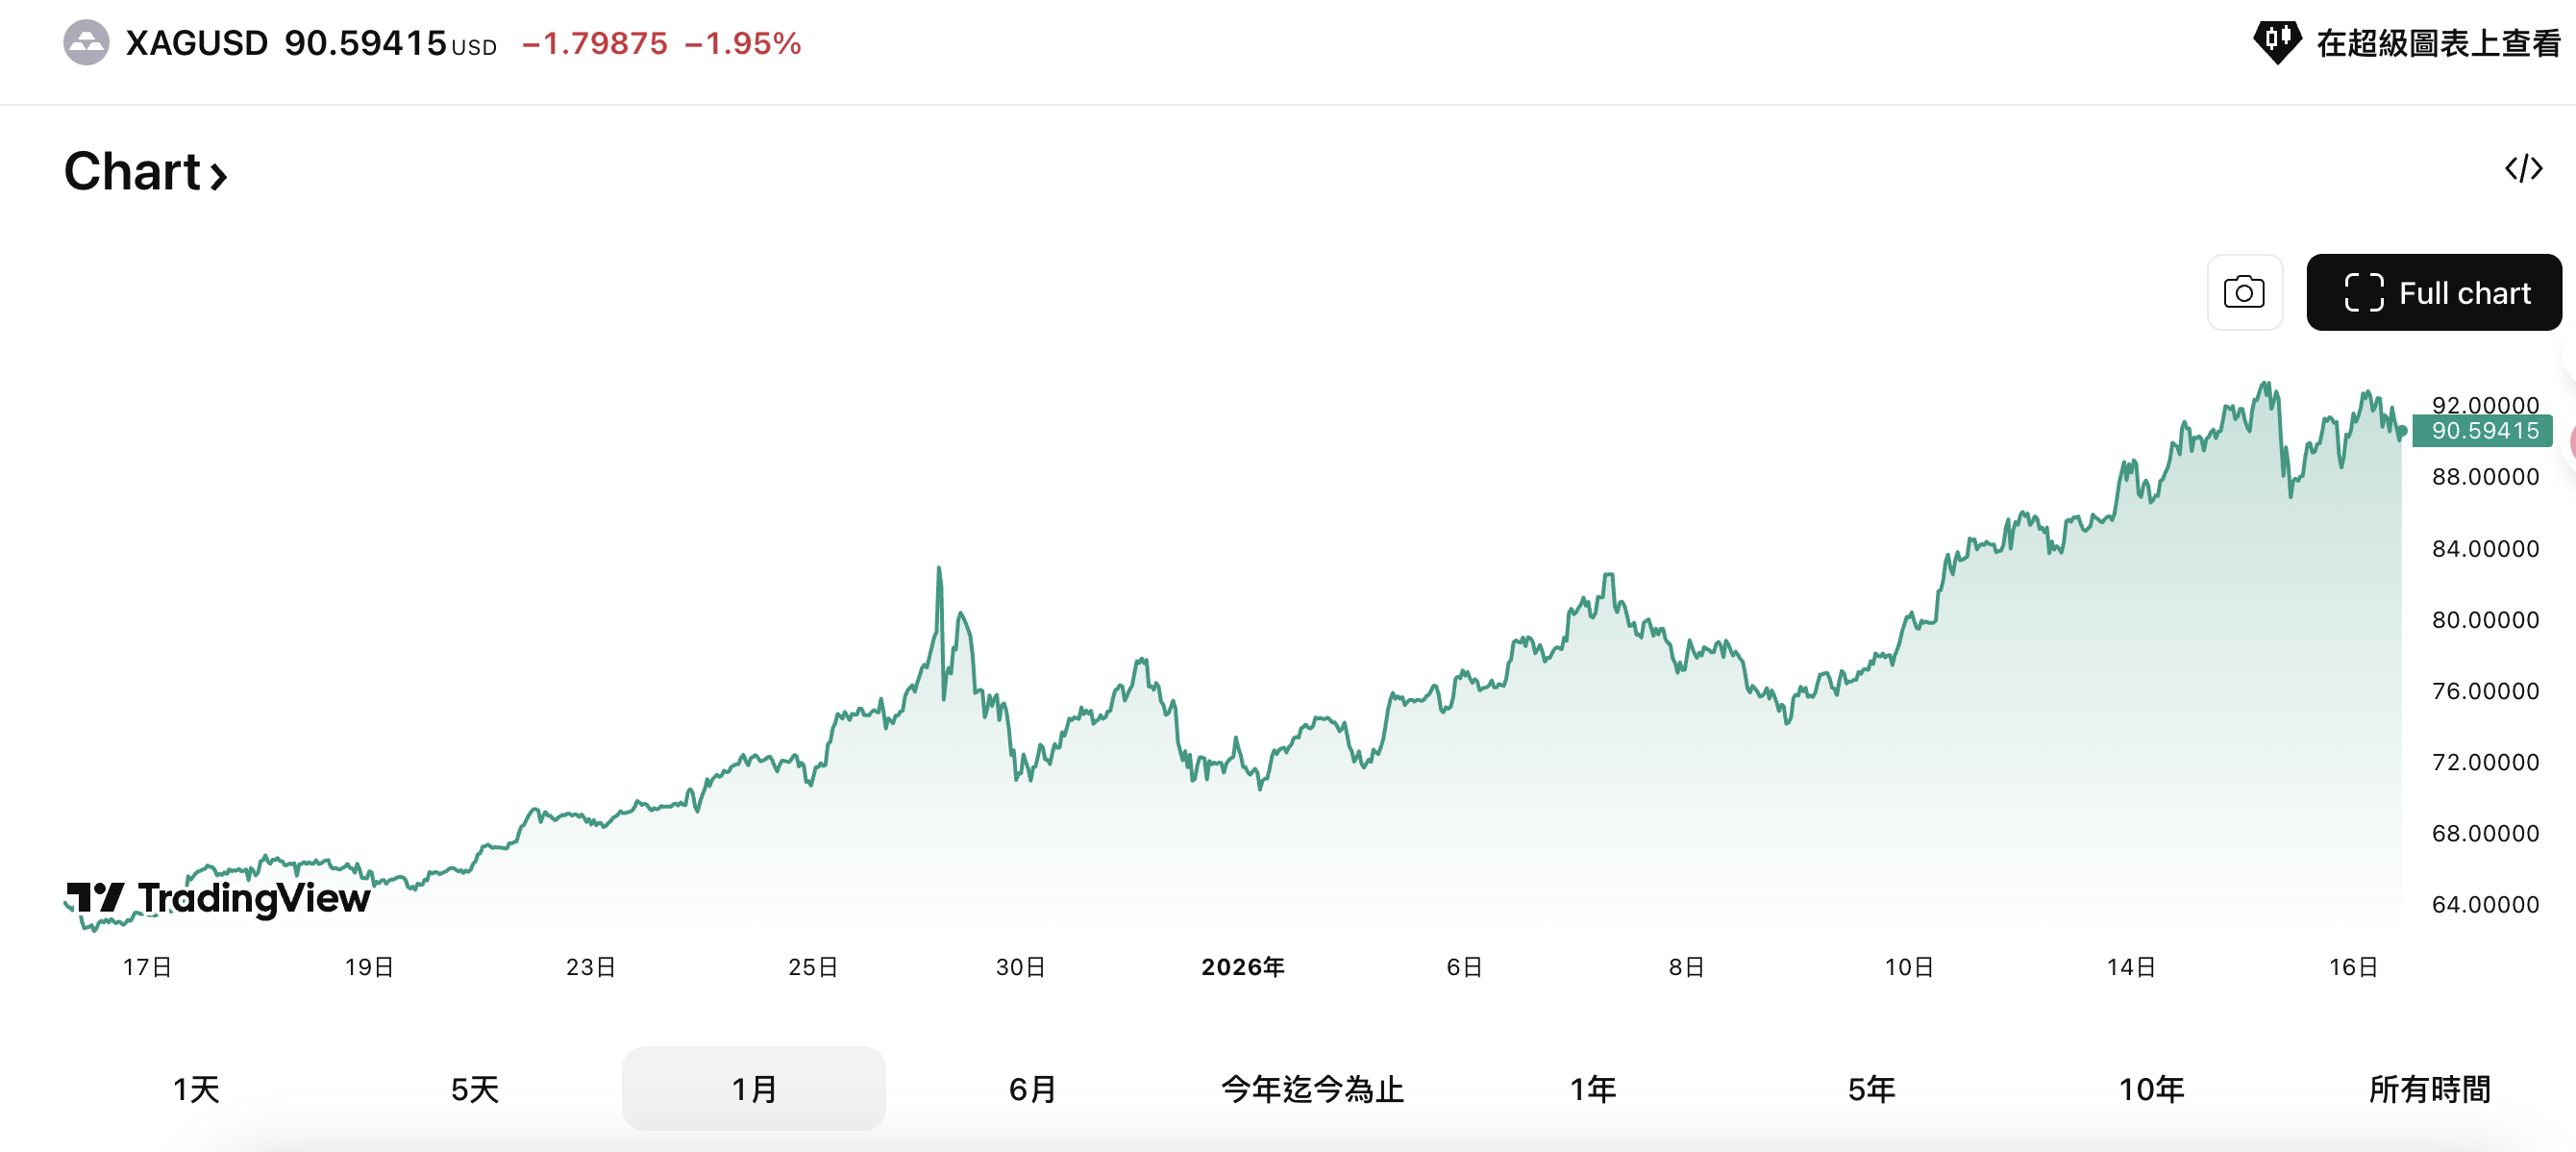Choose 今年迄今為止 range tab
Screen dimensions: 2576x1152
click(x=1313, y=1088)
